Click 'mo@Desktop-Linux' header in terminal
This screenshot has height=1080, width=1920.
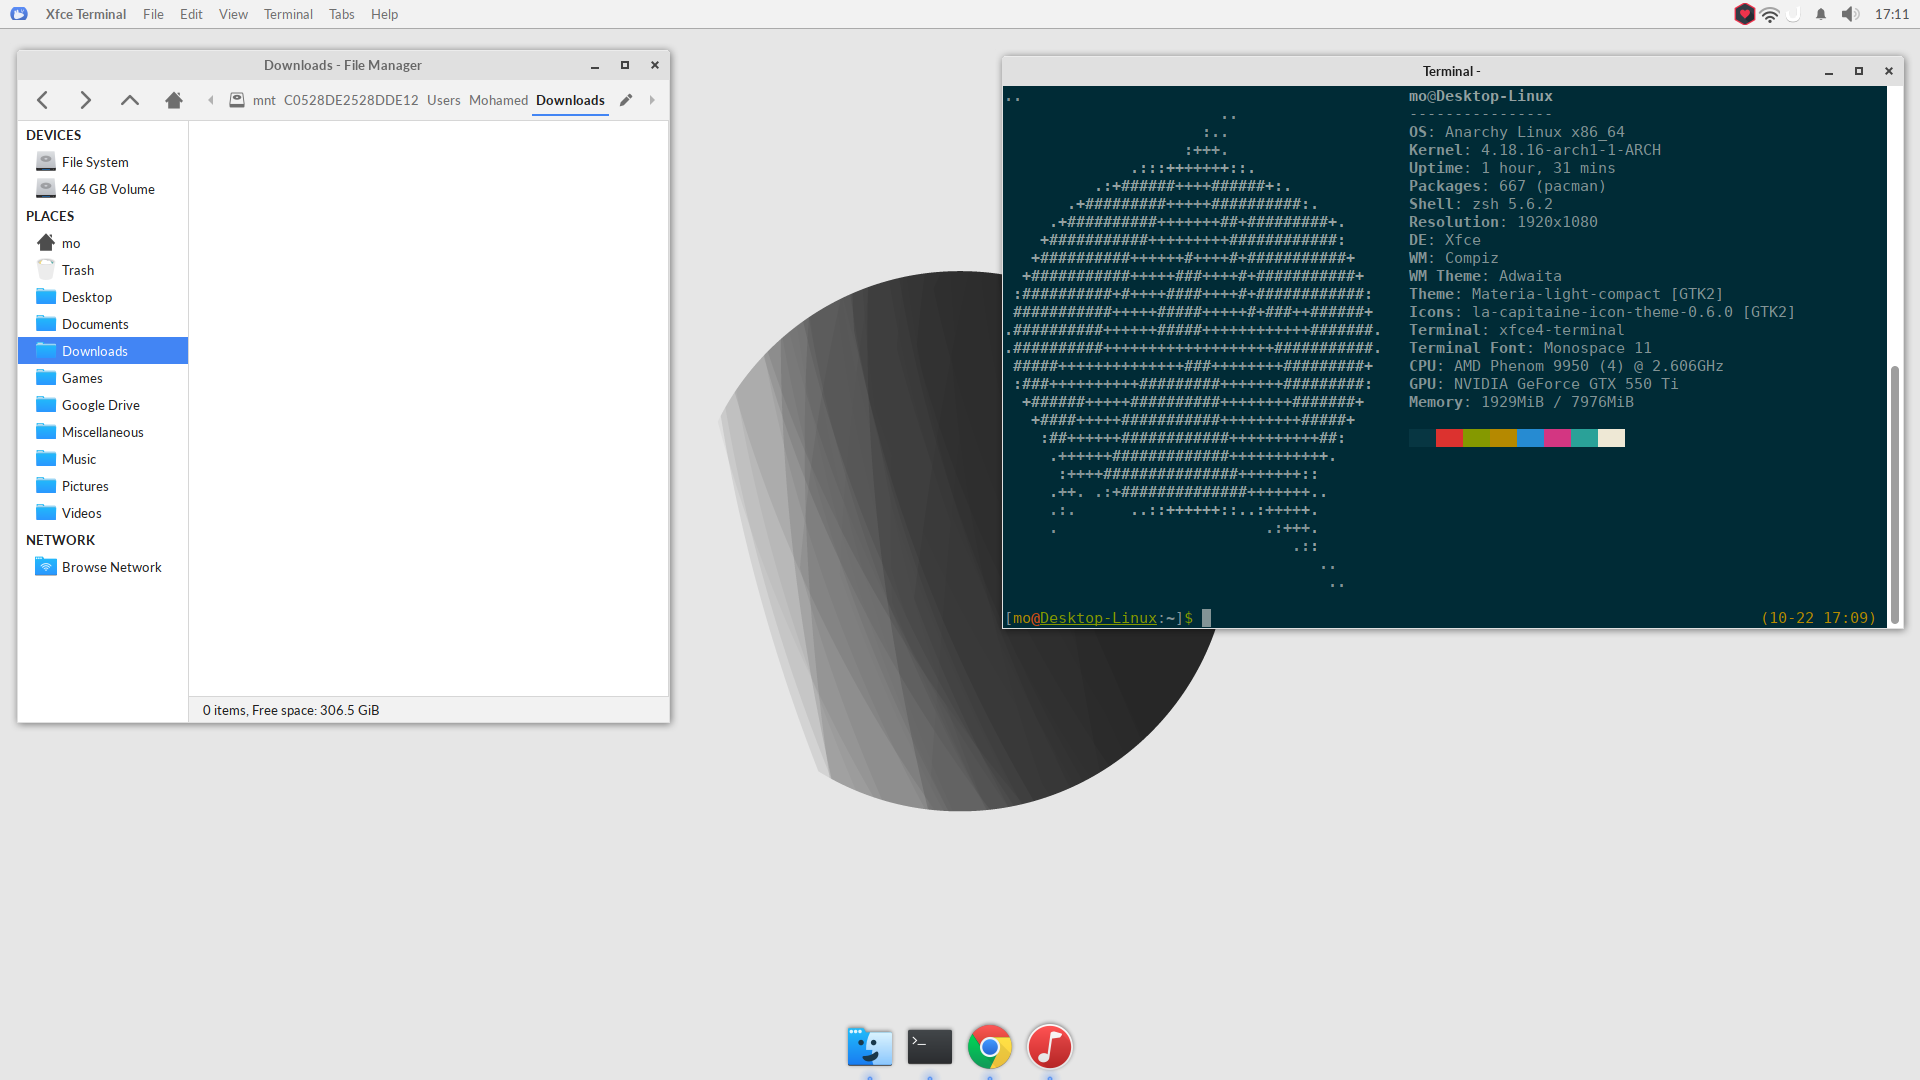[x=1481, y=96]
